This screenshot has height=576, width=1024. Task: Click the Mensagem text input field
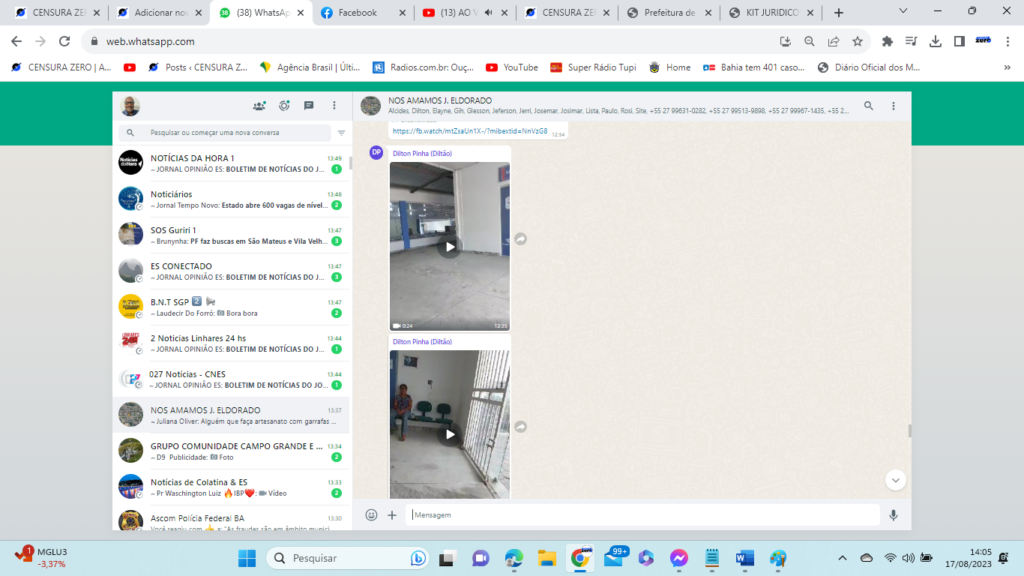640,515
